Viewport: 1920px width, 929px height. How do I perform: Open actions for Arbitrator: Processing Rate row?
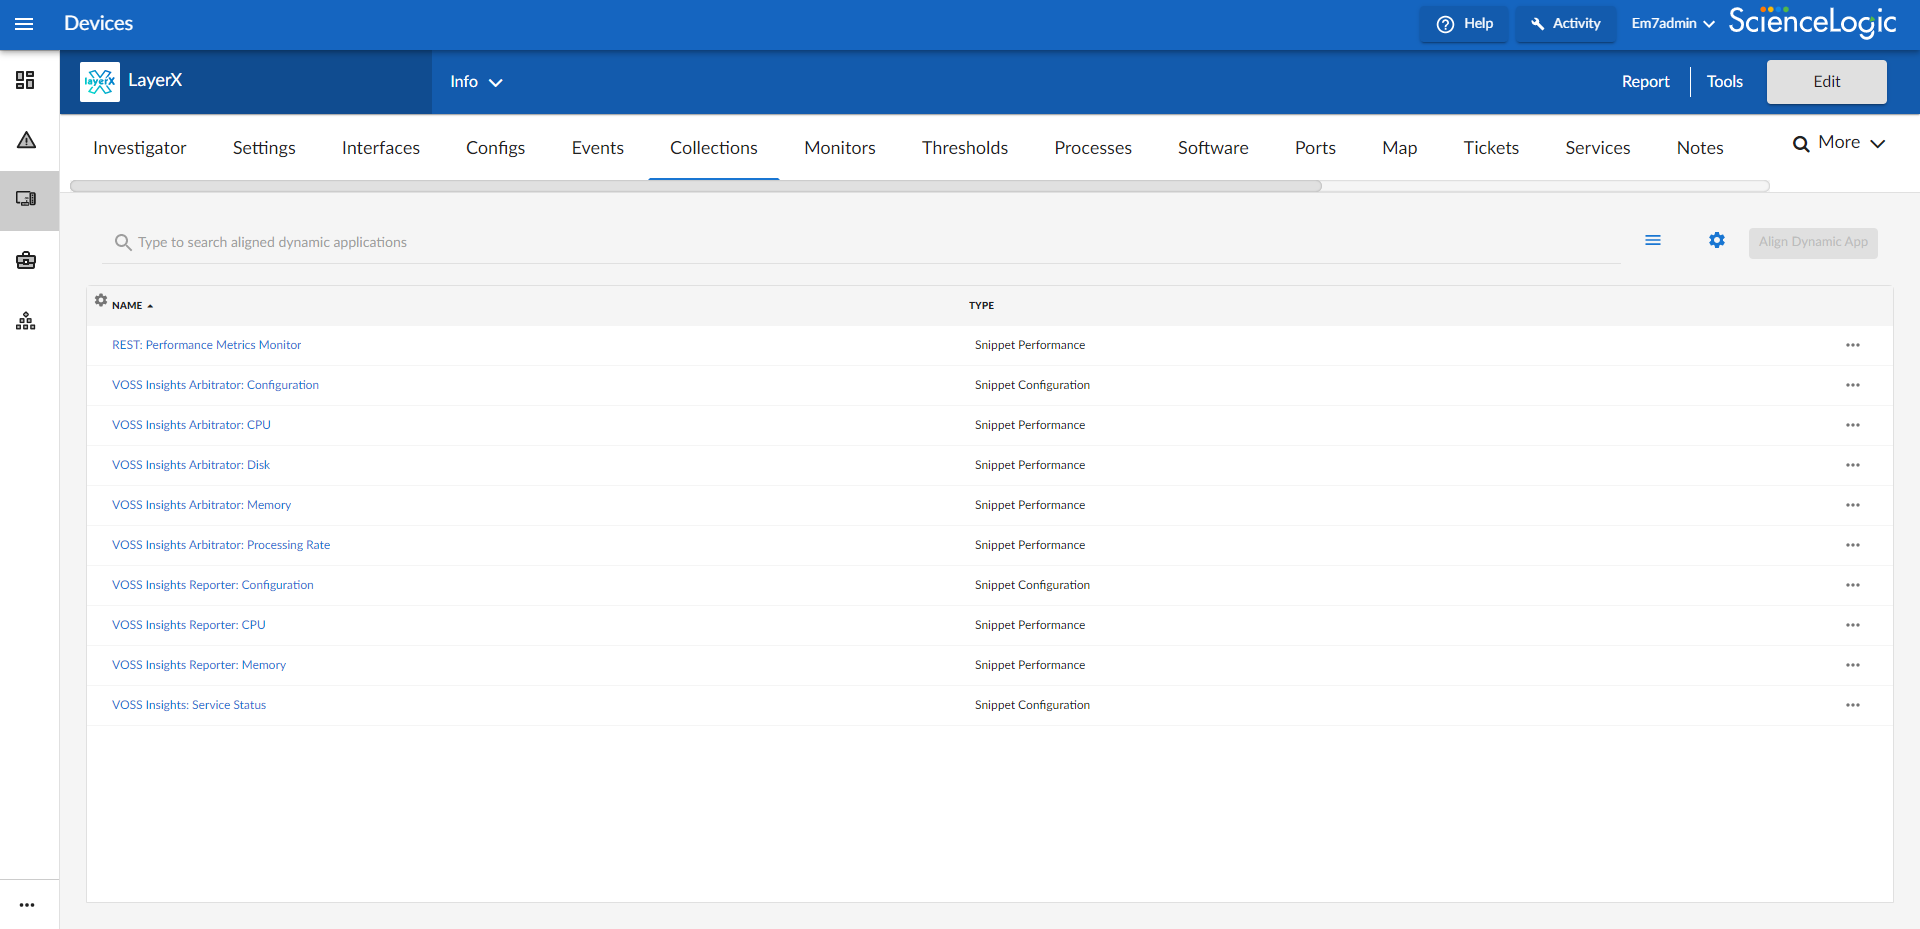pyautogui.click(x=1853, y=545)
